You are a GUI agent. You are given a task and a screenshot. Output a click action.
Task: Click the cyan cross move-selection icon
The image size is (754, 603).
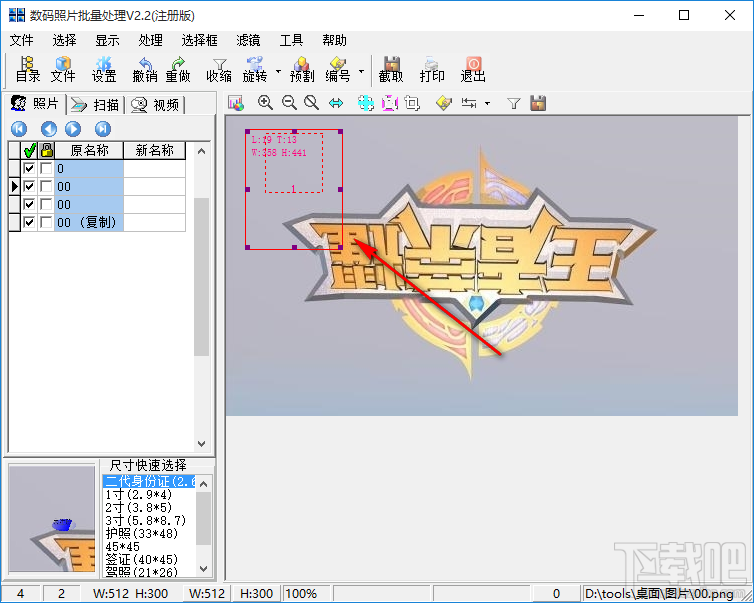point(366,103)
